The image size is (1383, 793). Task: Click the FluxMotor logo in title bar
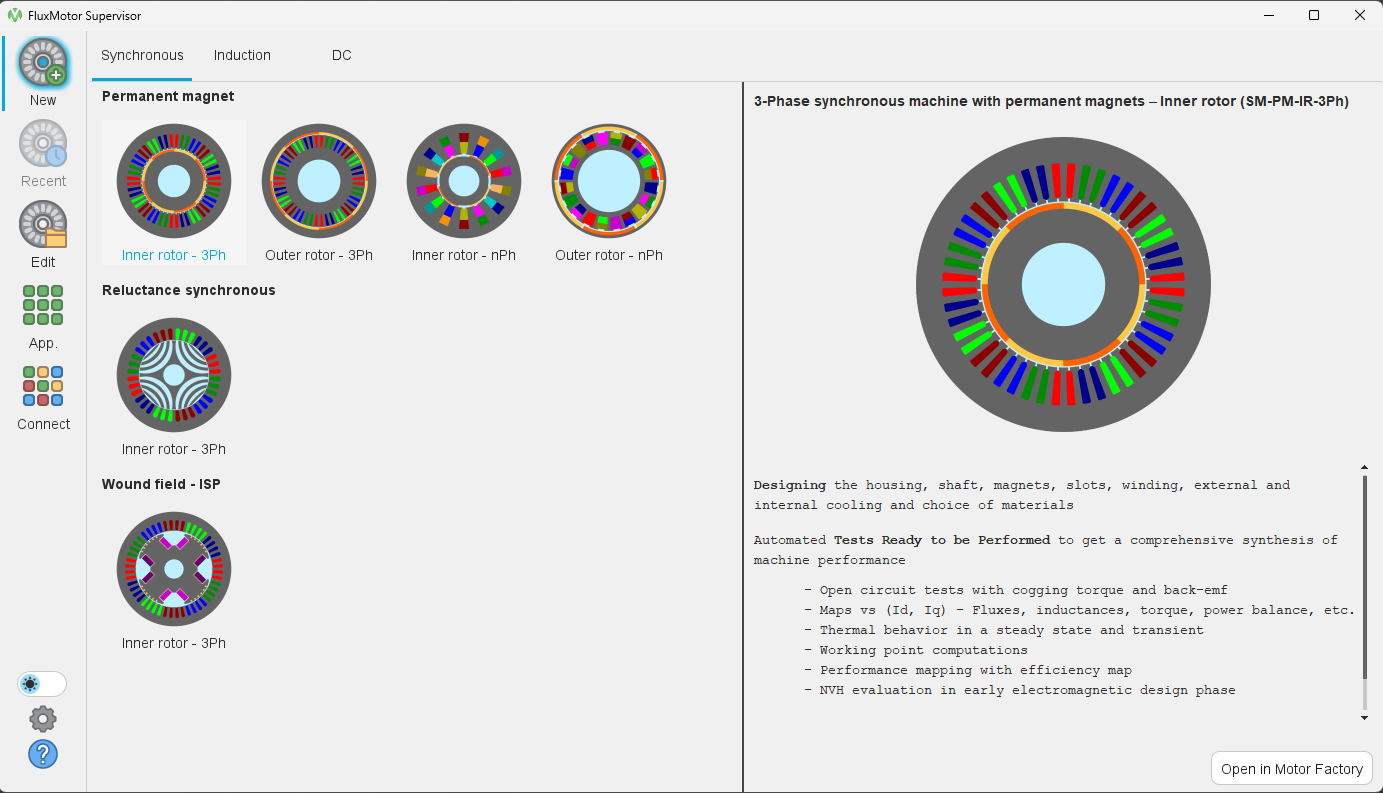click(x=15, y=15)
